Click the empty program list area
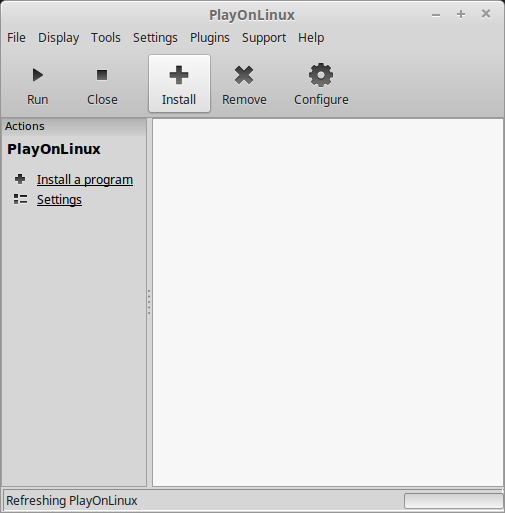Image resolution: width=505 pixels, height=513 pixels. 328,302
